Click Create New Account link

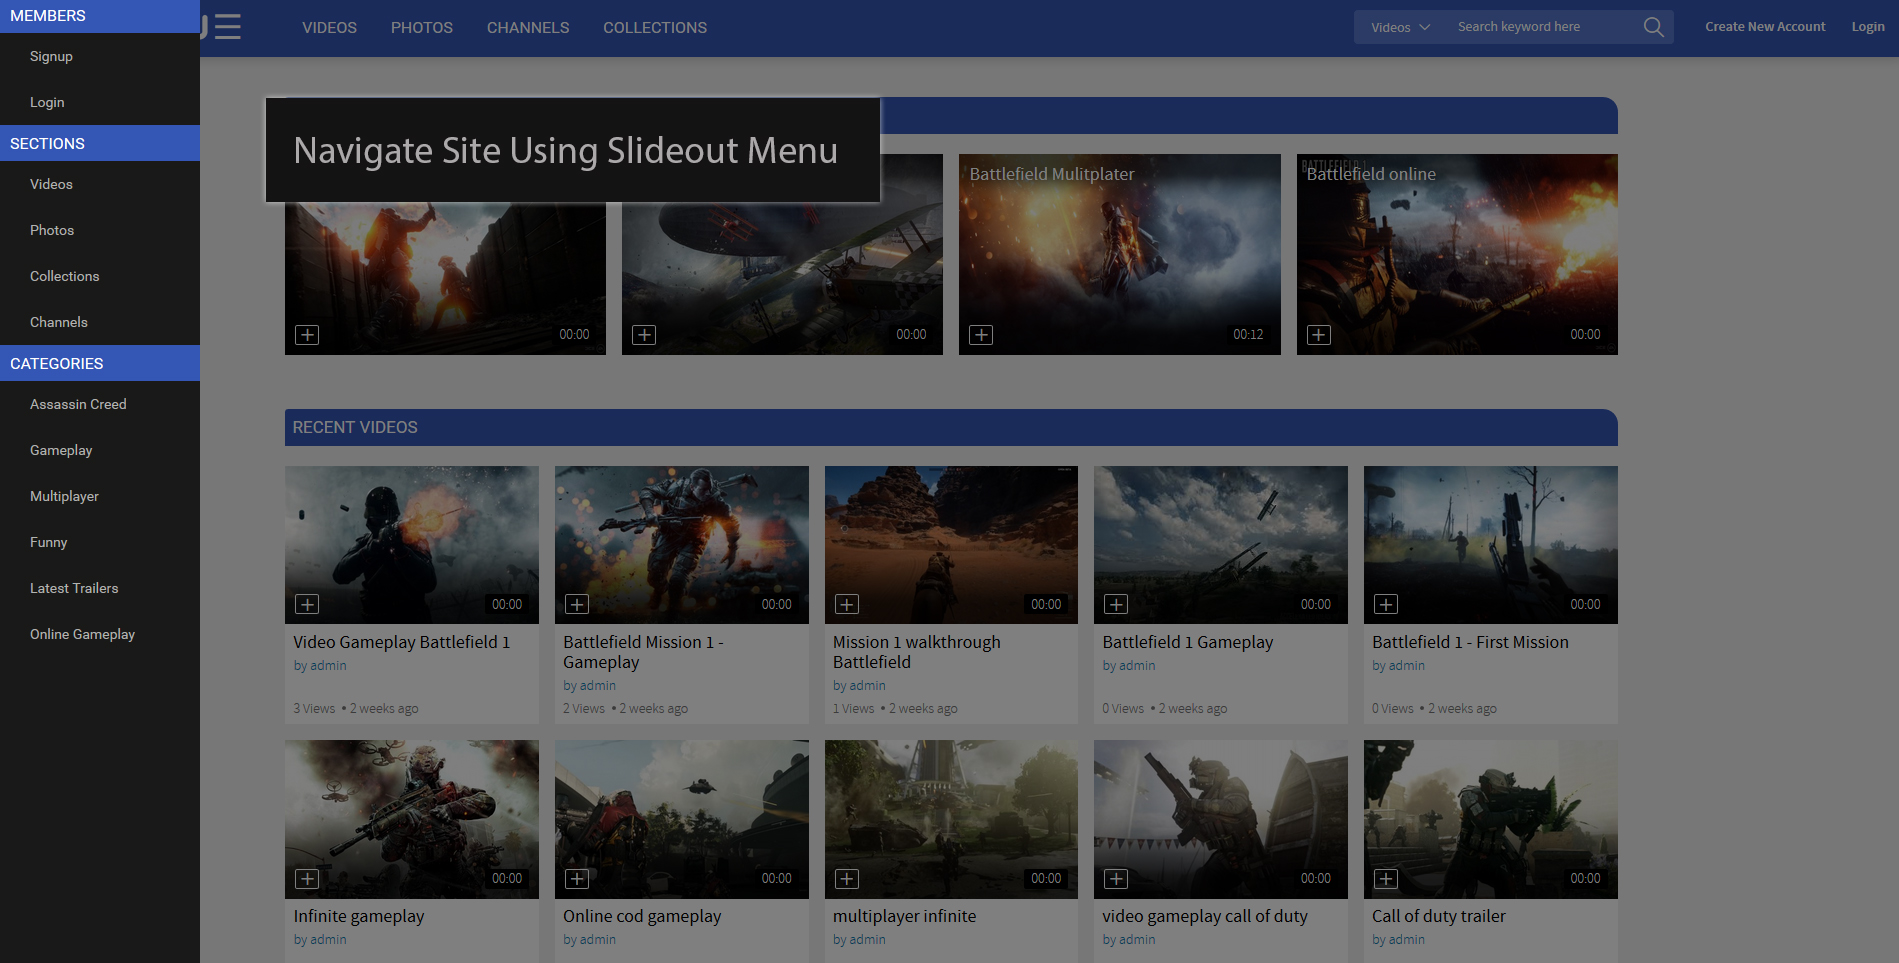pos(1765,27)
